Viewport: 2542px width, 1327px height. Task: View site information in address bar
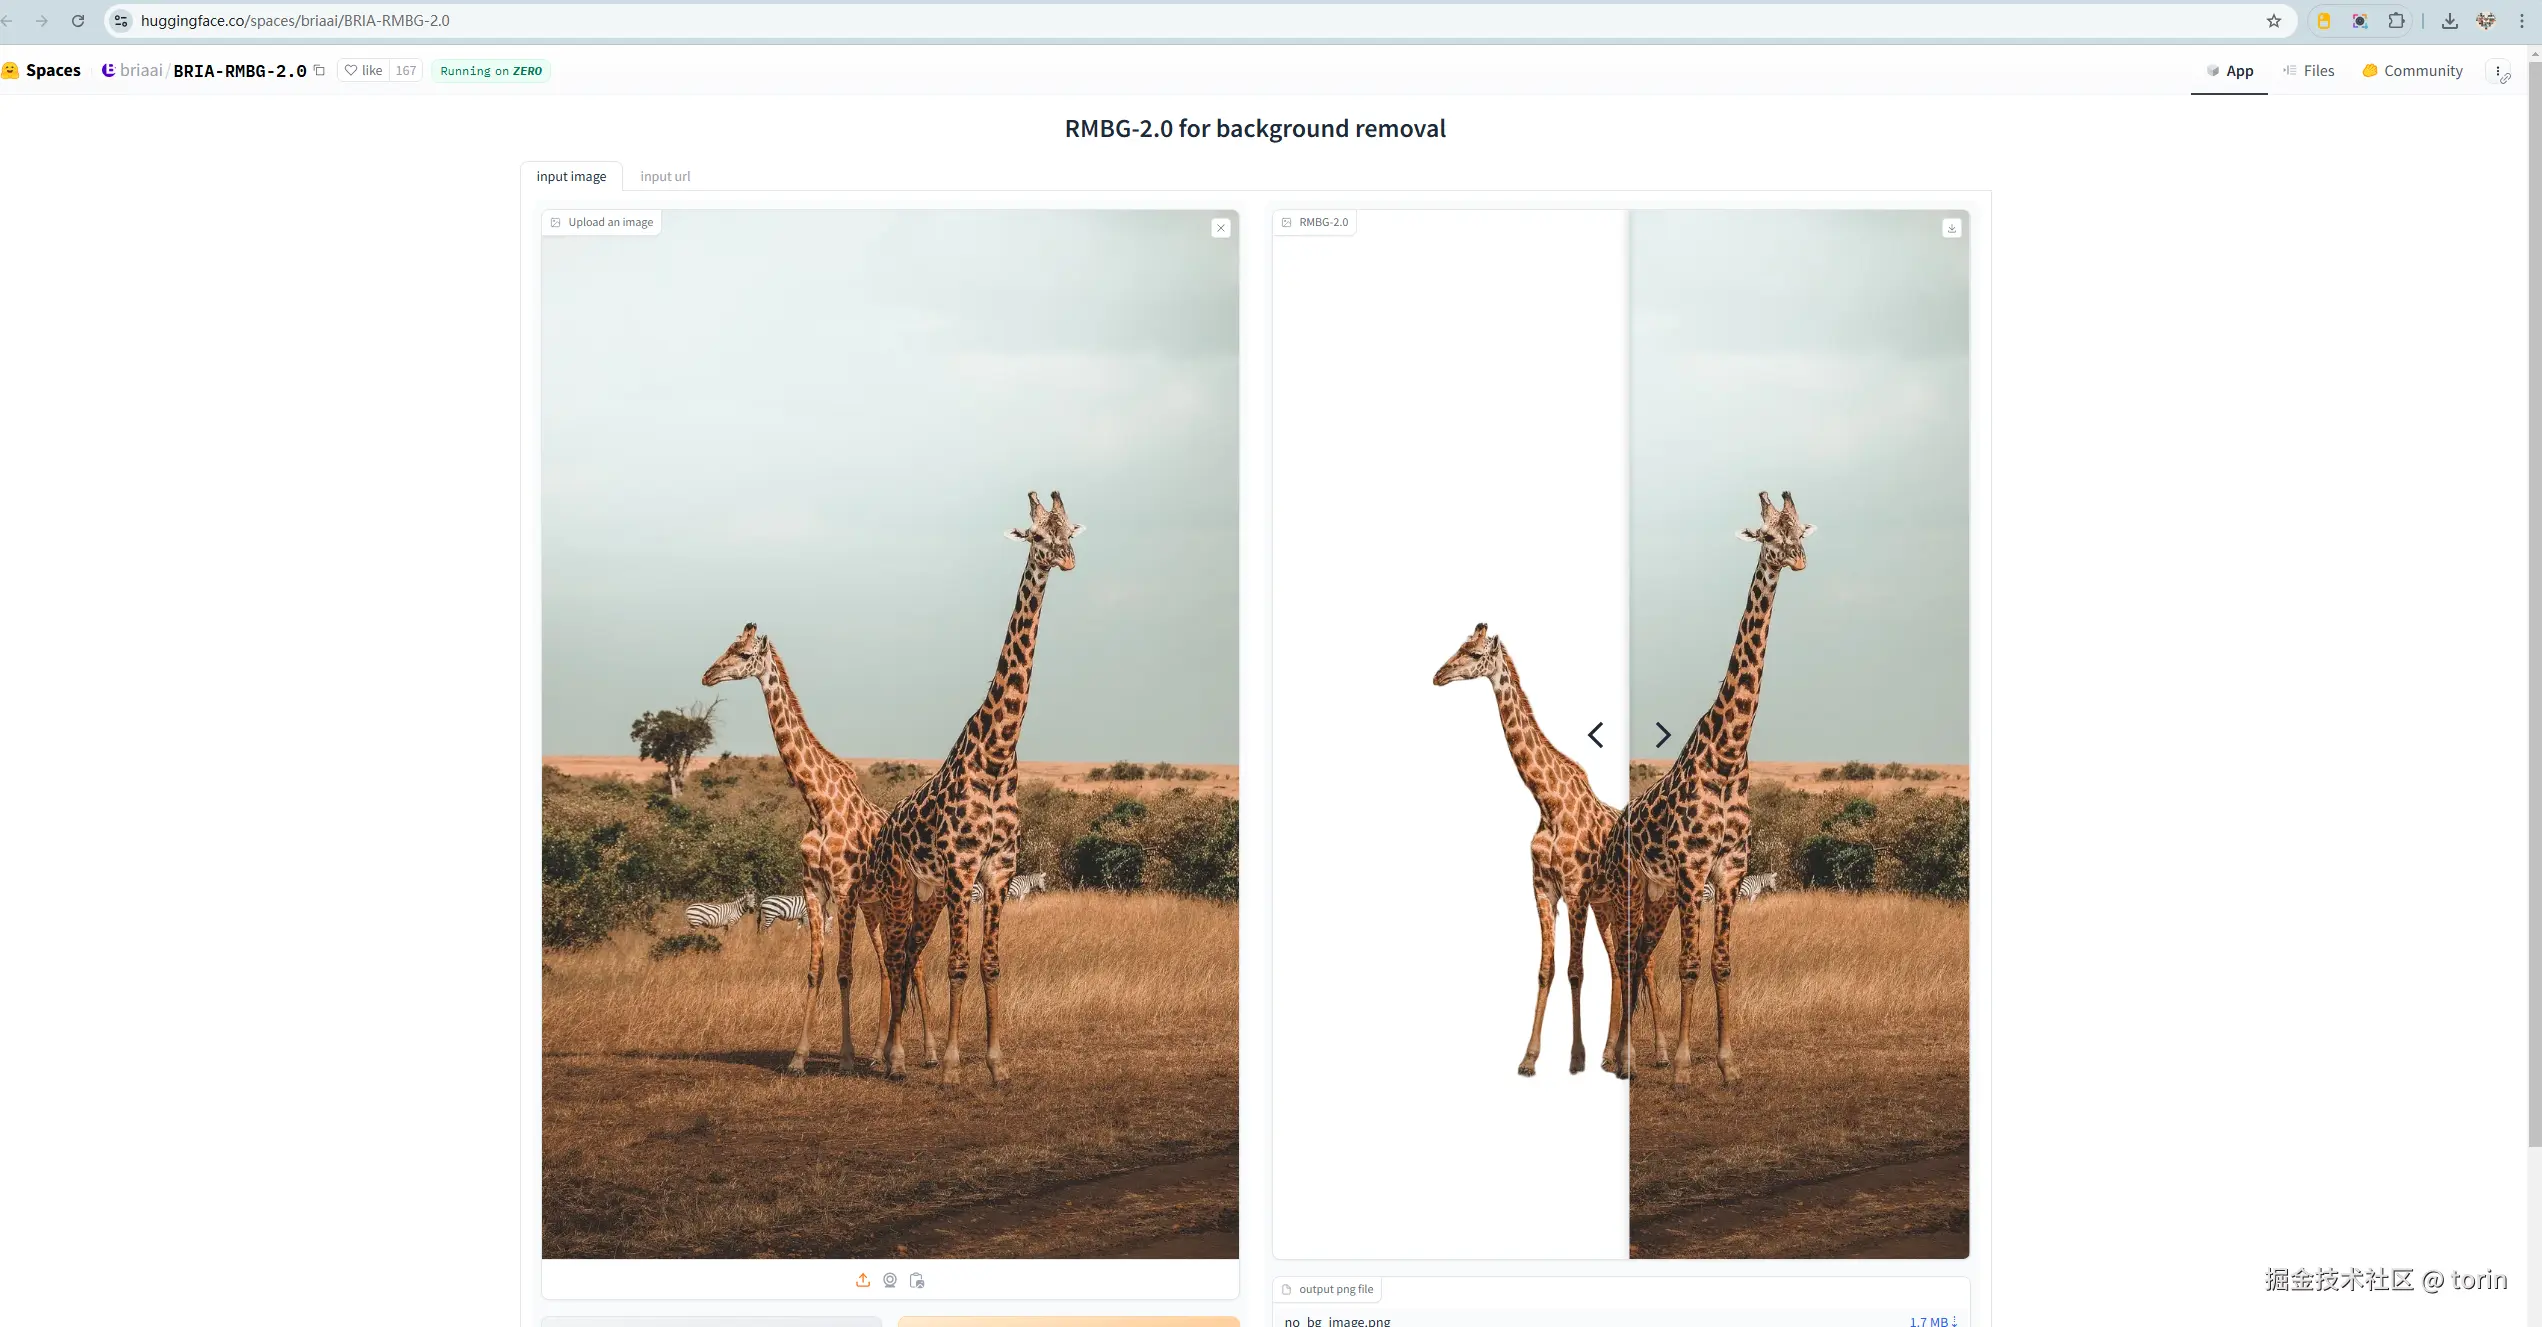[121, 21]
